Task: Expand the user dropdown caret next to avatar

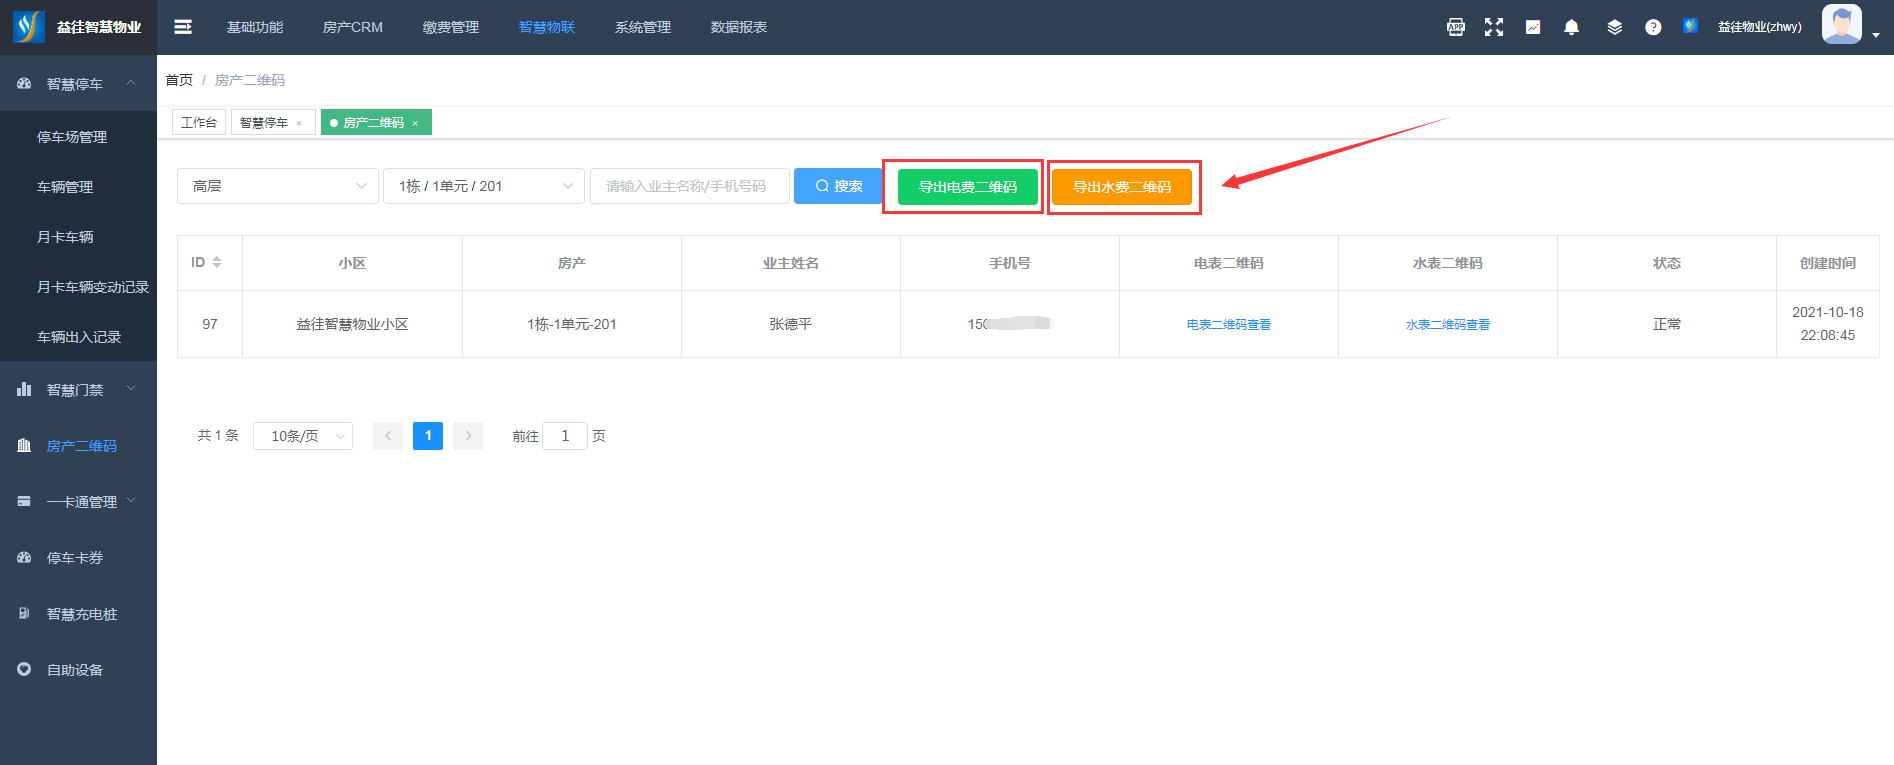Action: click(1876, 35)
